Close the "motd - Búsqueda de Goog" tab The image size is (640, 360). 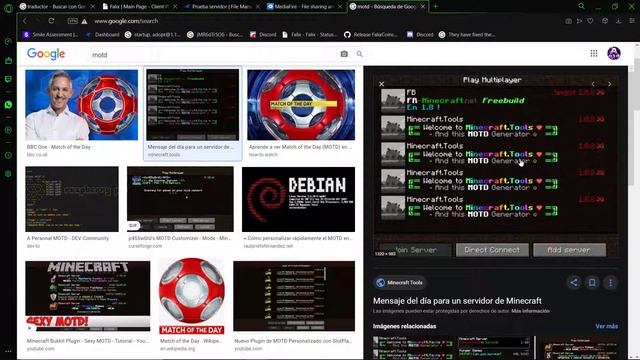[x=423, y=7]
